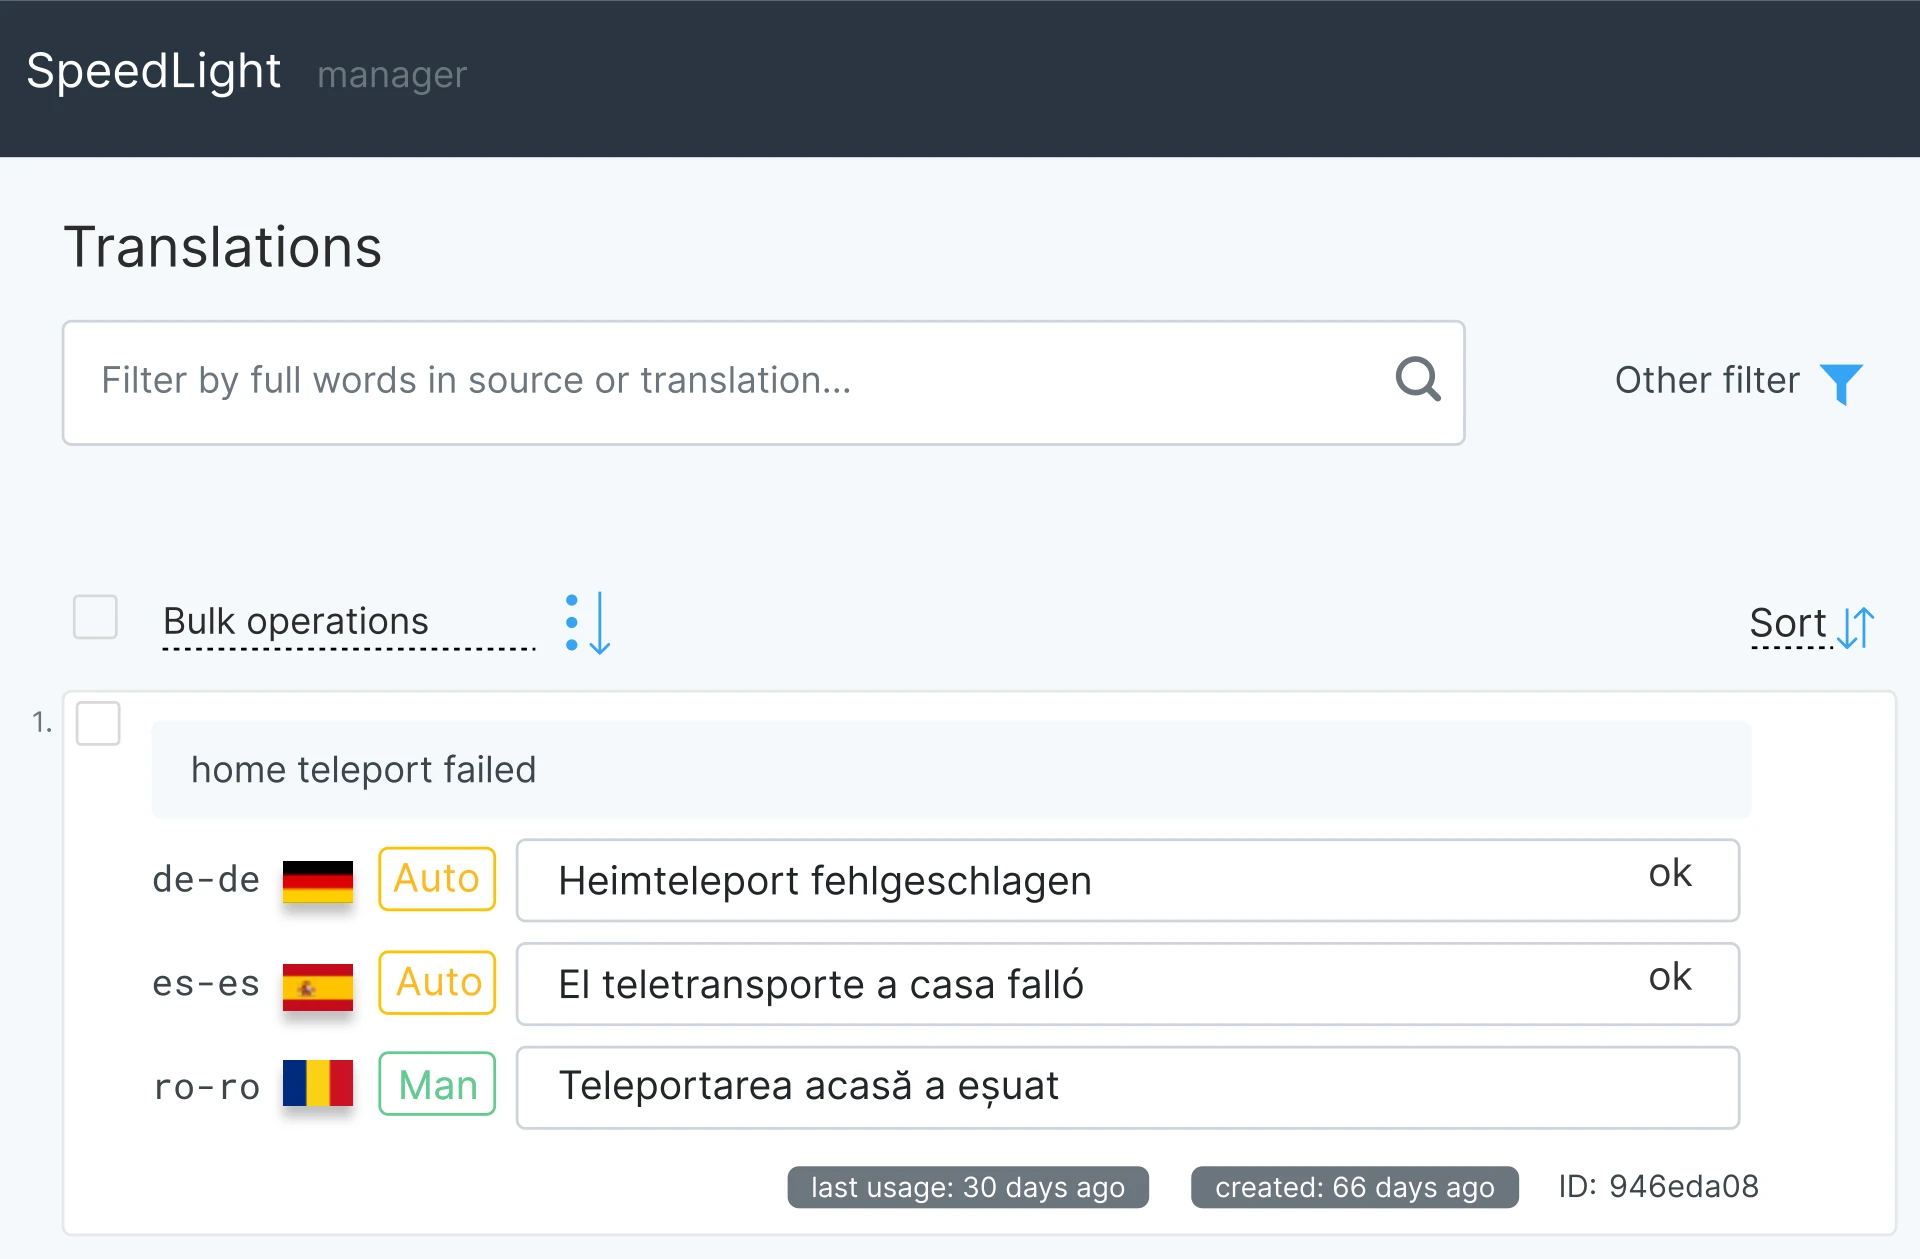Screen dimensions: 1920x1259
Task: Open filters via the funnel icon
Action: click(x=1843, y=383)
